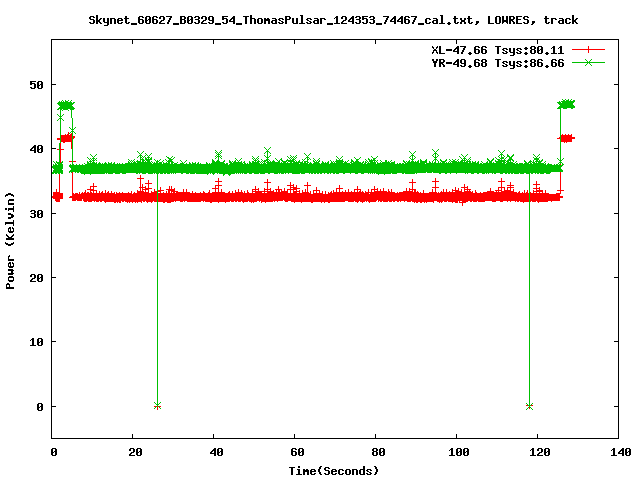The width and height of the screenshot is (640, 480).
Task: Click the x-axis tick label 140
Action: tap(620, 452)
